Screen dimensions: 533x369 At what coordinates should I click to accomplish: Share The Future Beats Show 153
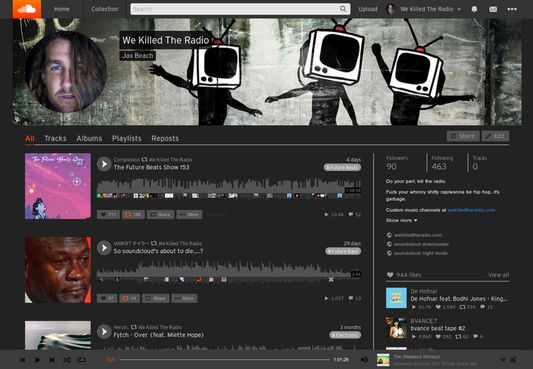pos(160,214)
